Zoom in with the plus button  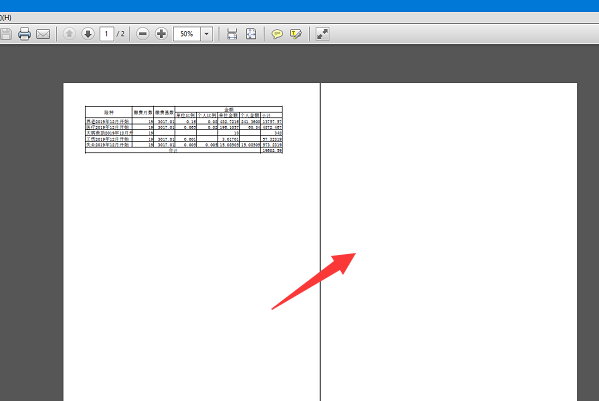coord(161,34)
